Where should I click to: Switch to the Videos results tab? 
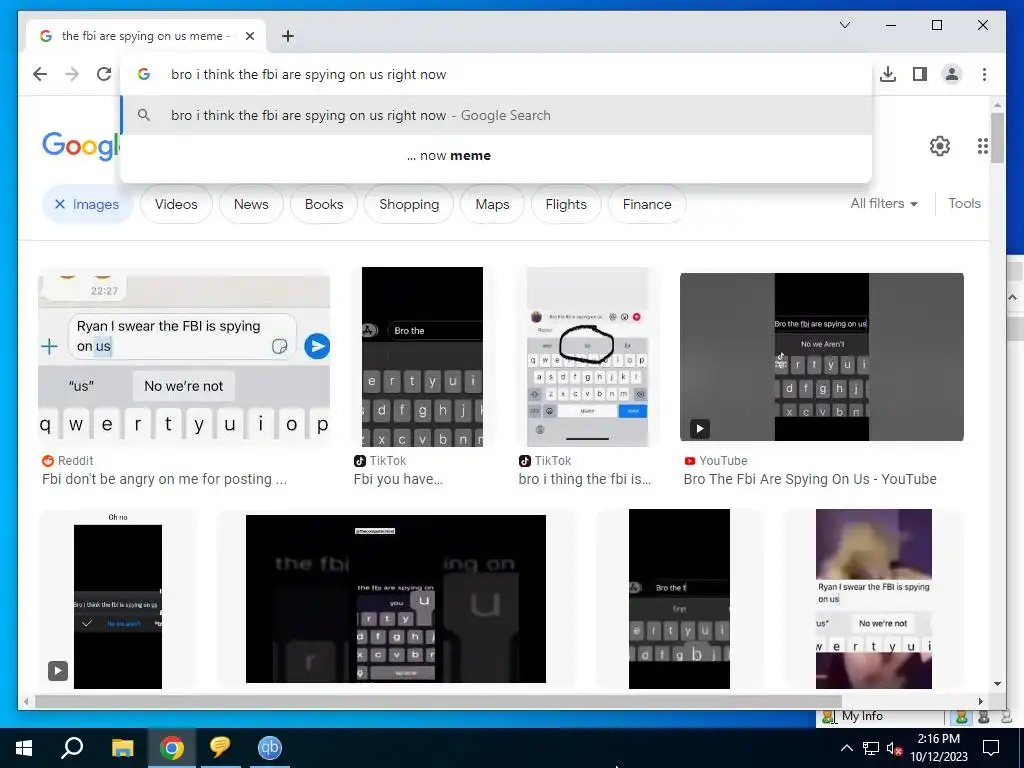[176, 204]
